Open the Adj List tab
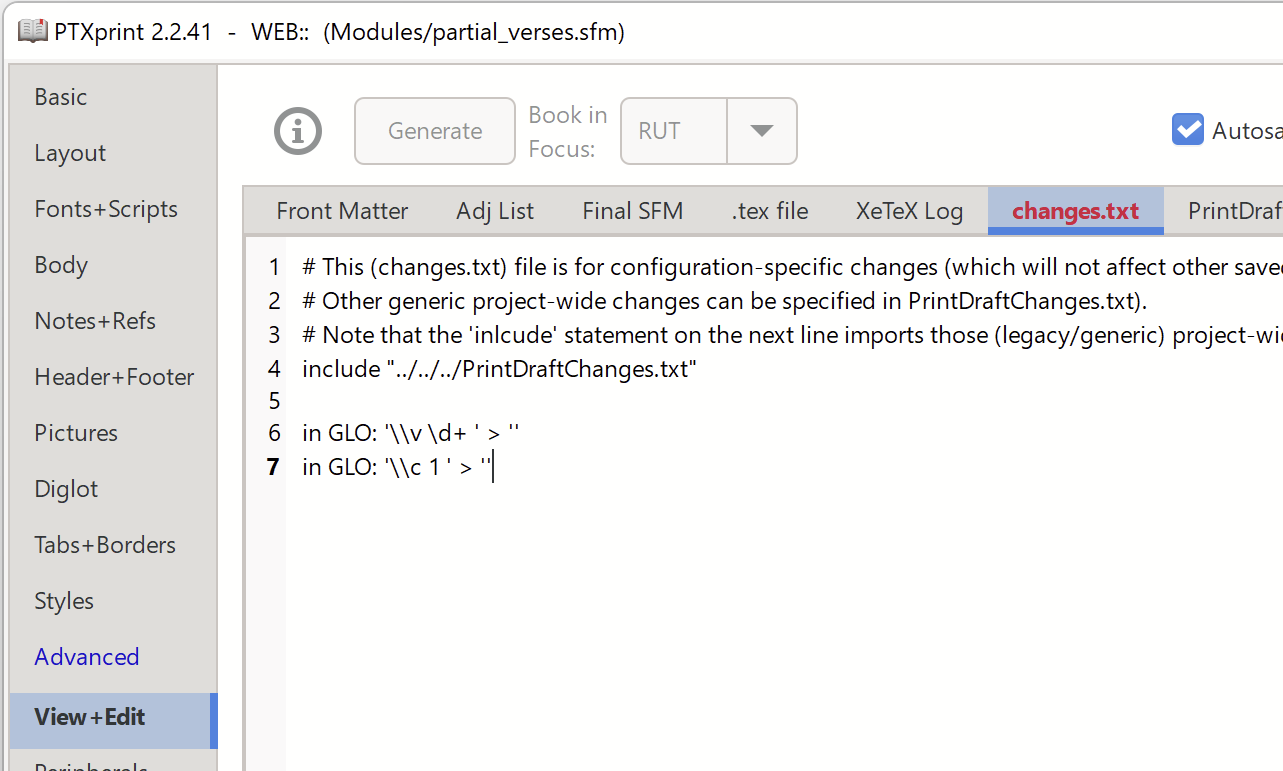Image resolution: width=1283 pixels, height=771 pixels. coord(494,211)
